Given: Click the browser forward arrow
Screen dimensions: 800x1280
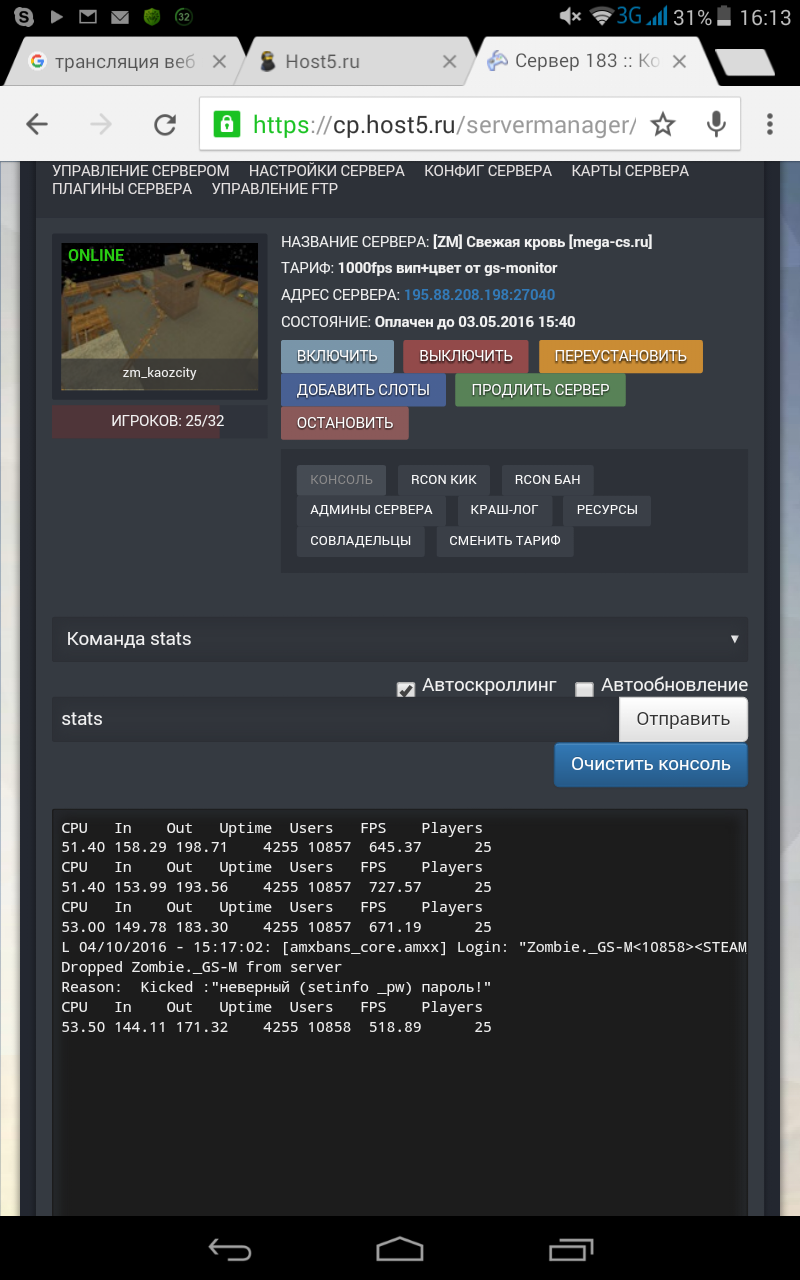Looking at the screenshot, I should tap(101, 124).
